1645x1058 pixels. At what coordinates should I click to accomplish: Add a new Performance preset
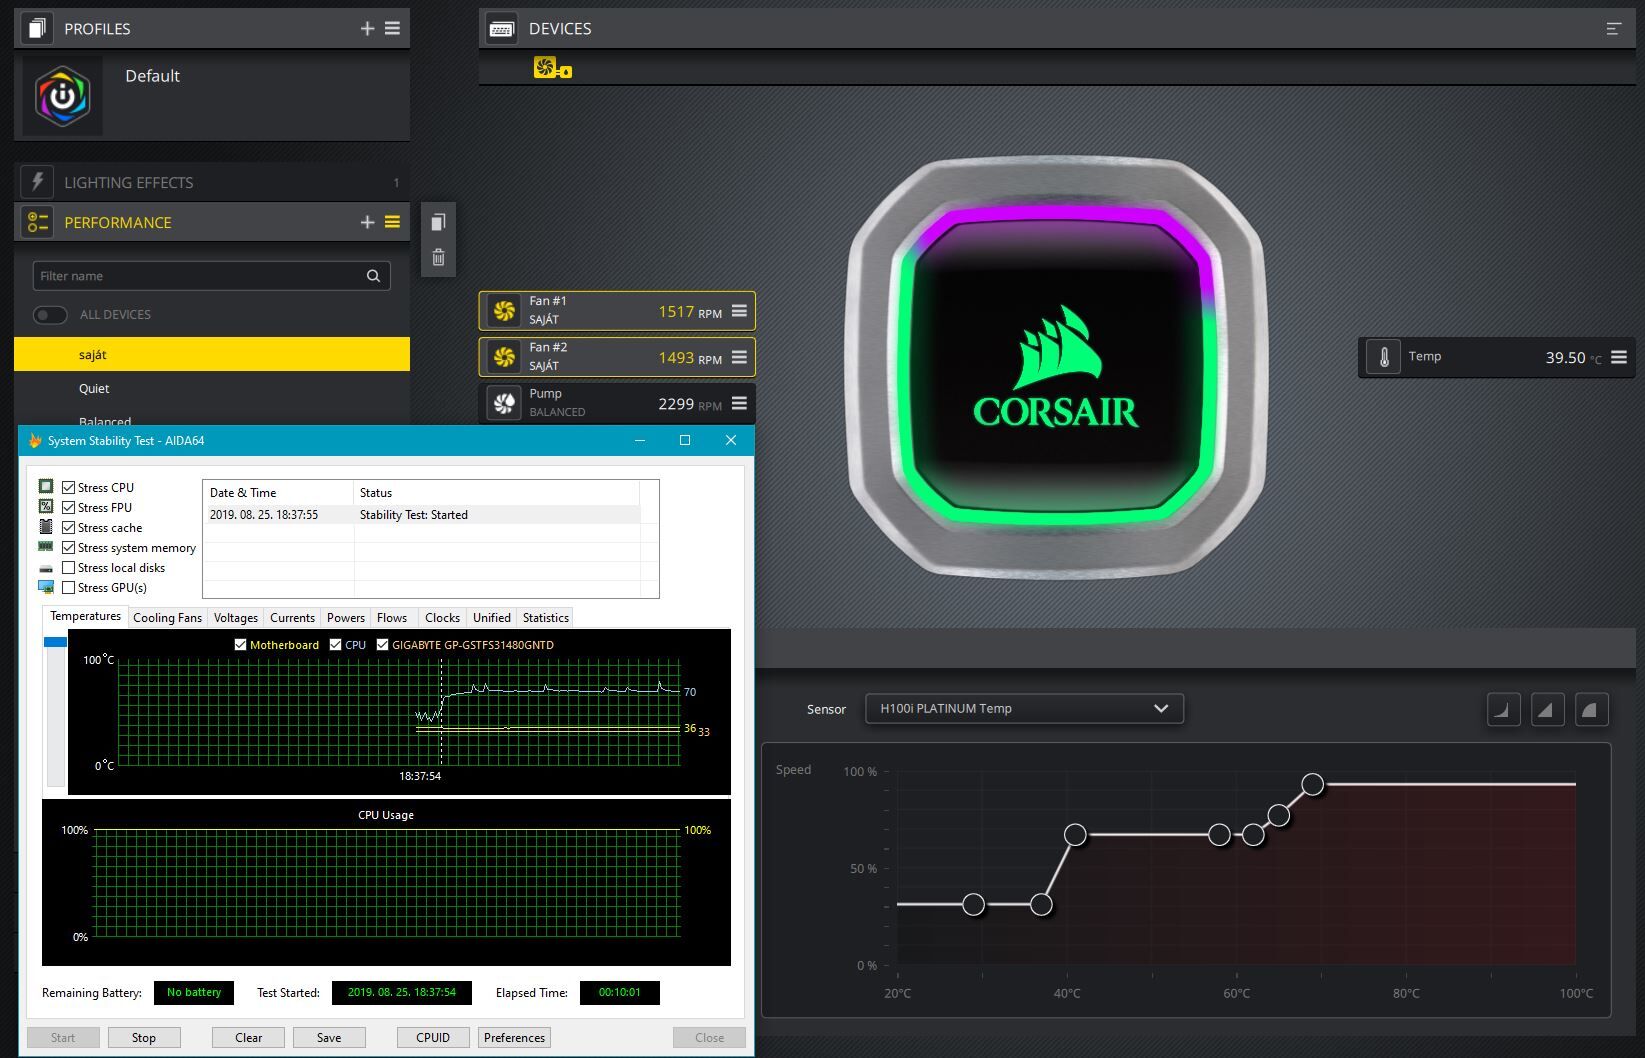[367, 222]
